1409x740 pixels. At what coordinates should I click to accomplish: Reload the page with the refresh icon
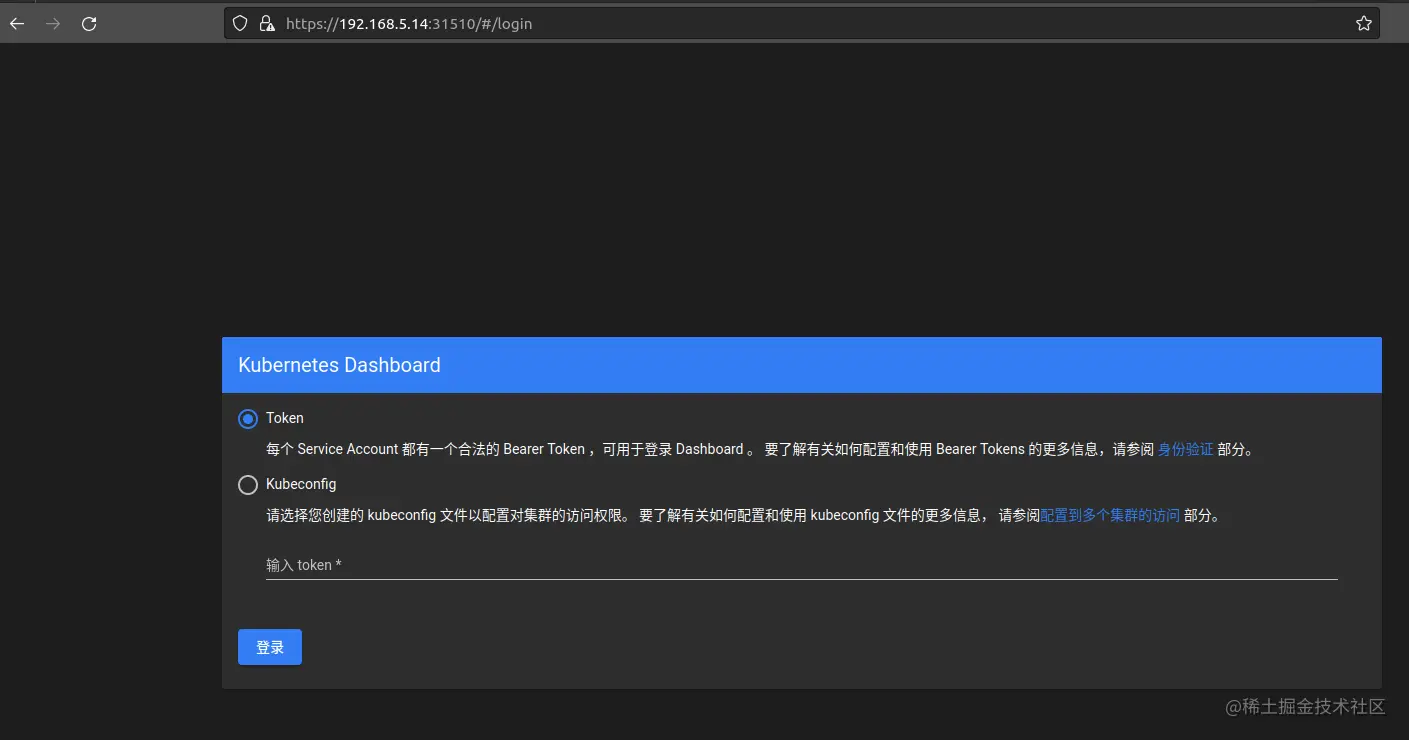[x=89, y=23]
